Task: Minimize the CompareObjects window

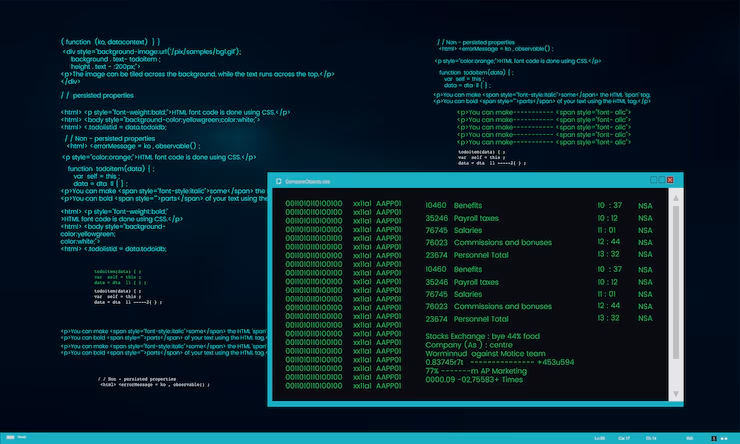Action: [x=654, y=180]
